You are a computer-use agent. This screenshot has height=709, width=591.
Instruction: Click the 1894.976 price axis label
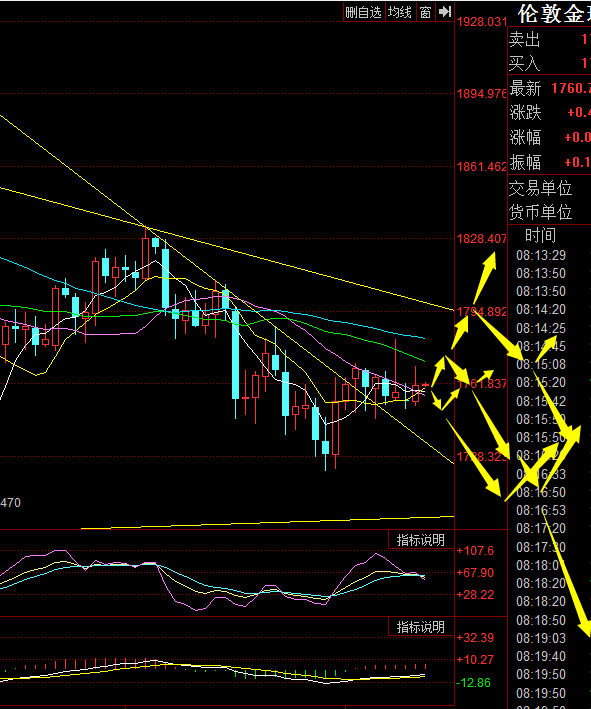click(x=482, y=94)
